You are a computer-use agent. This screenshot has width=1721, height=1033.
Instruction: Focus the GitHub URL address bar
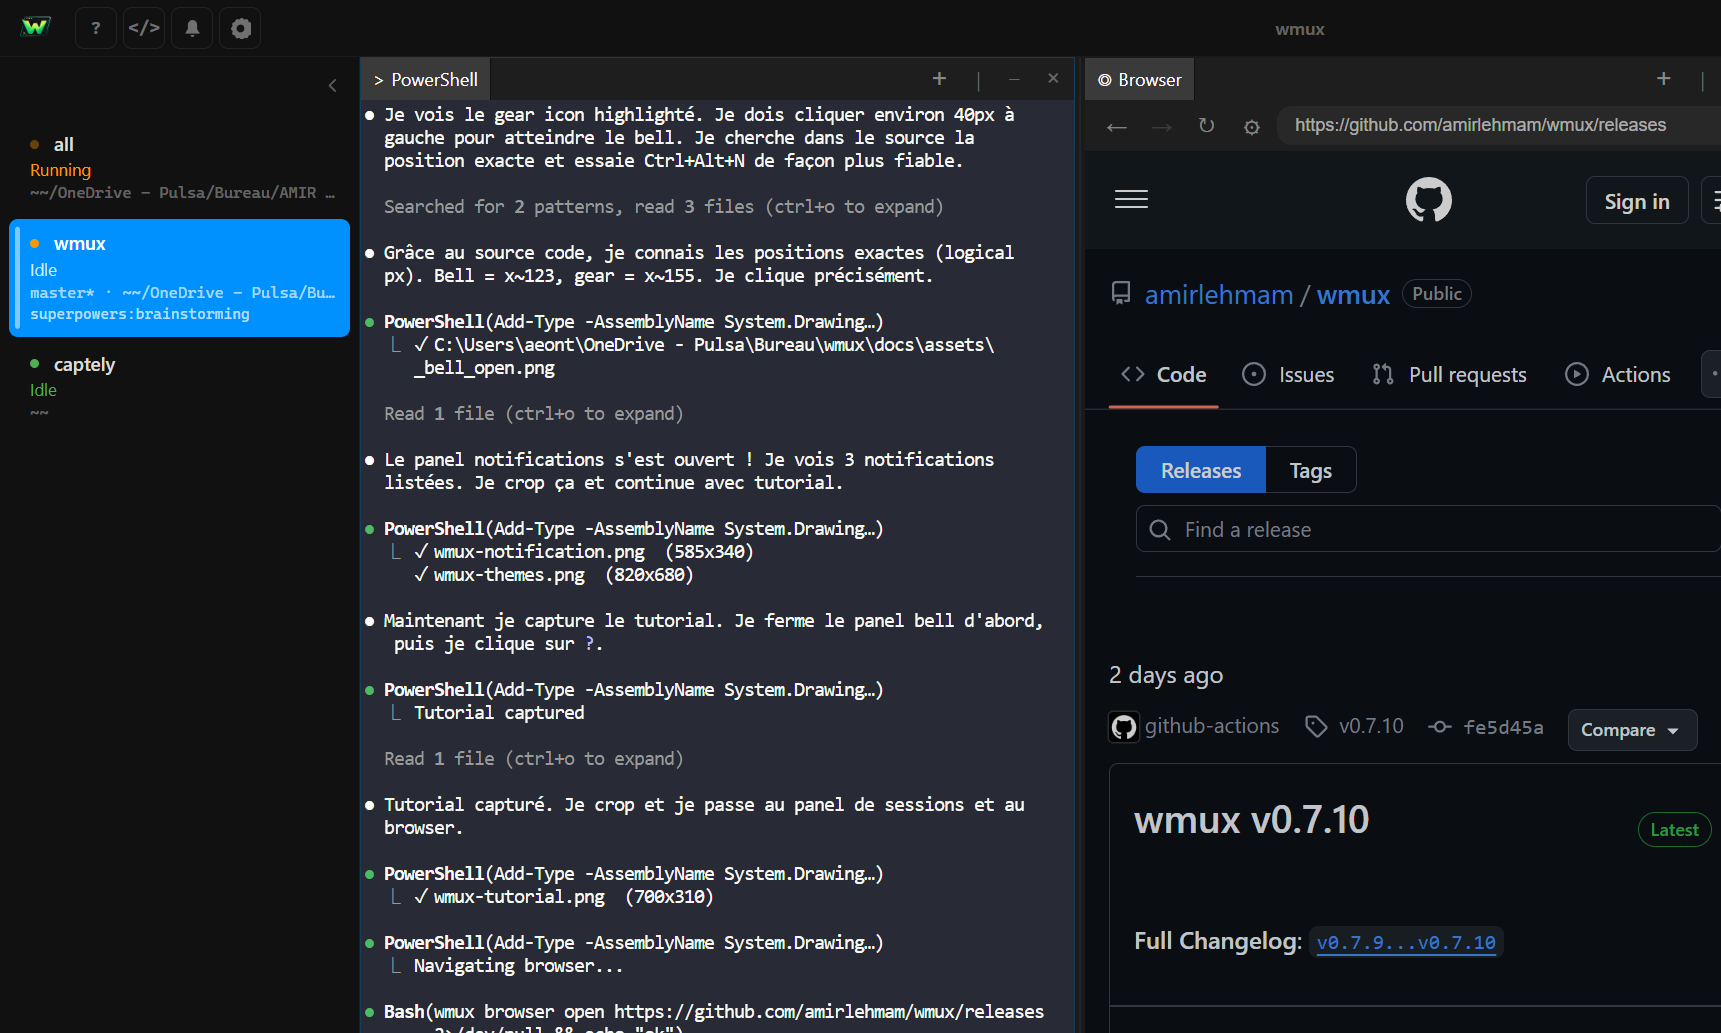point(1499,125)
